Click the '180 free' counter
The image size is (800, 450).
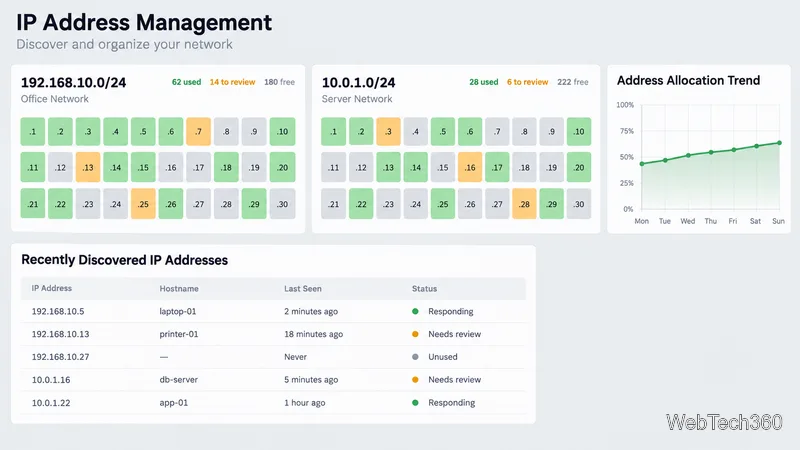pyautogui.click(x=279, y=82)
